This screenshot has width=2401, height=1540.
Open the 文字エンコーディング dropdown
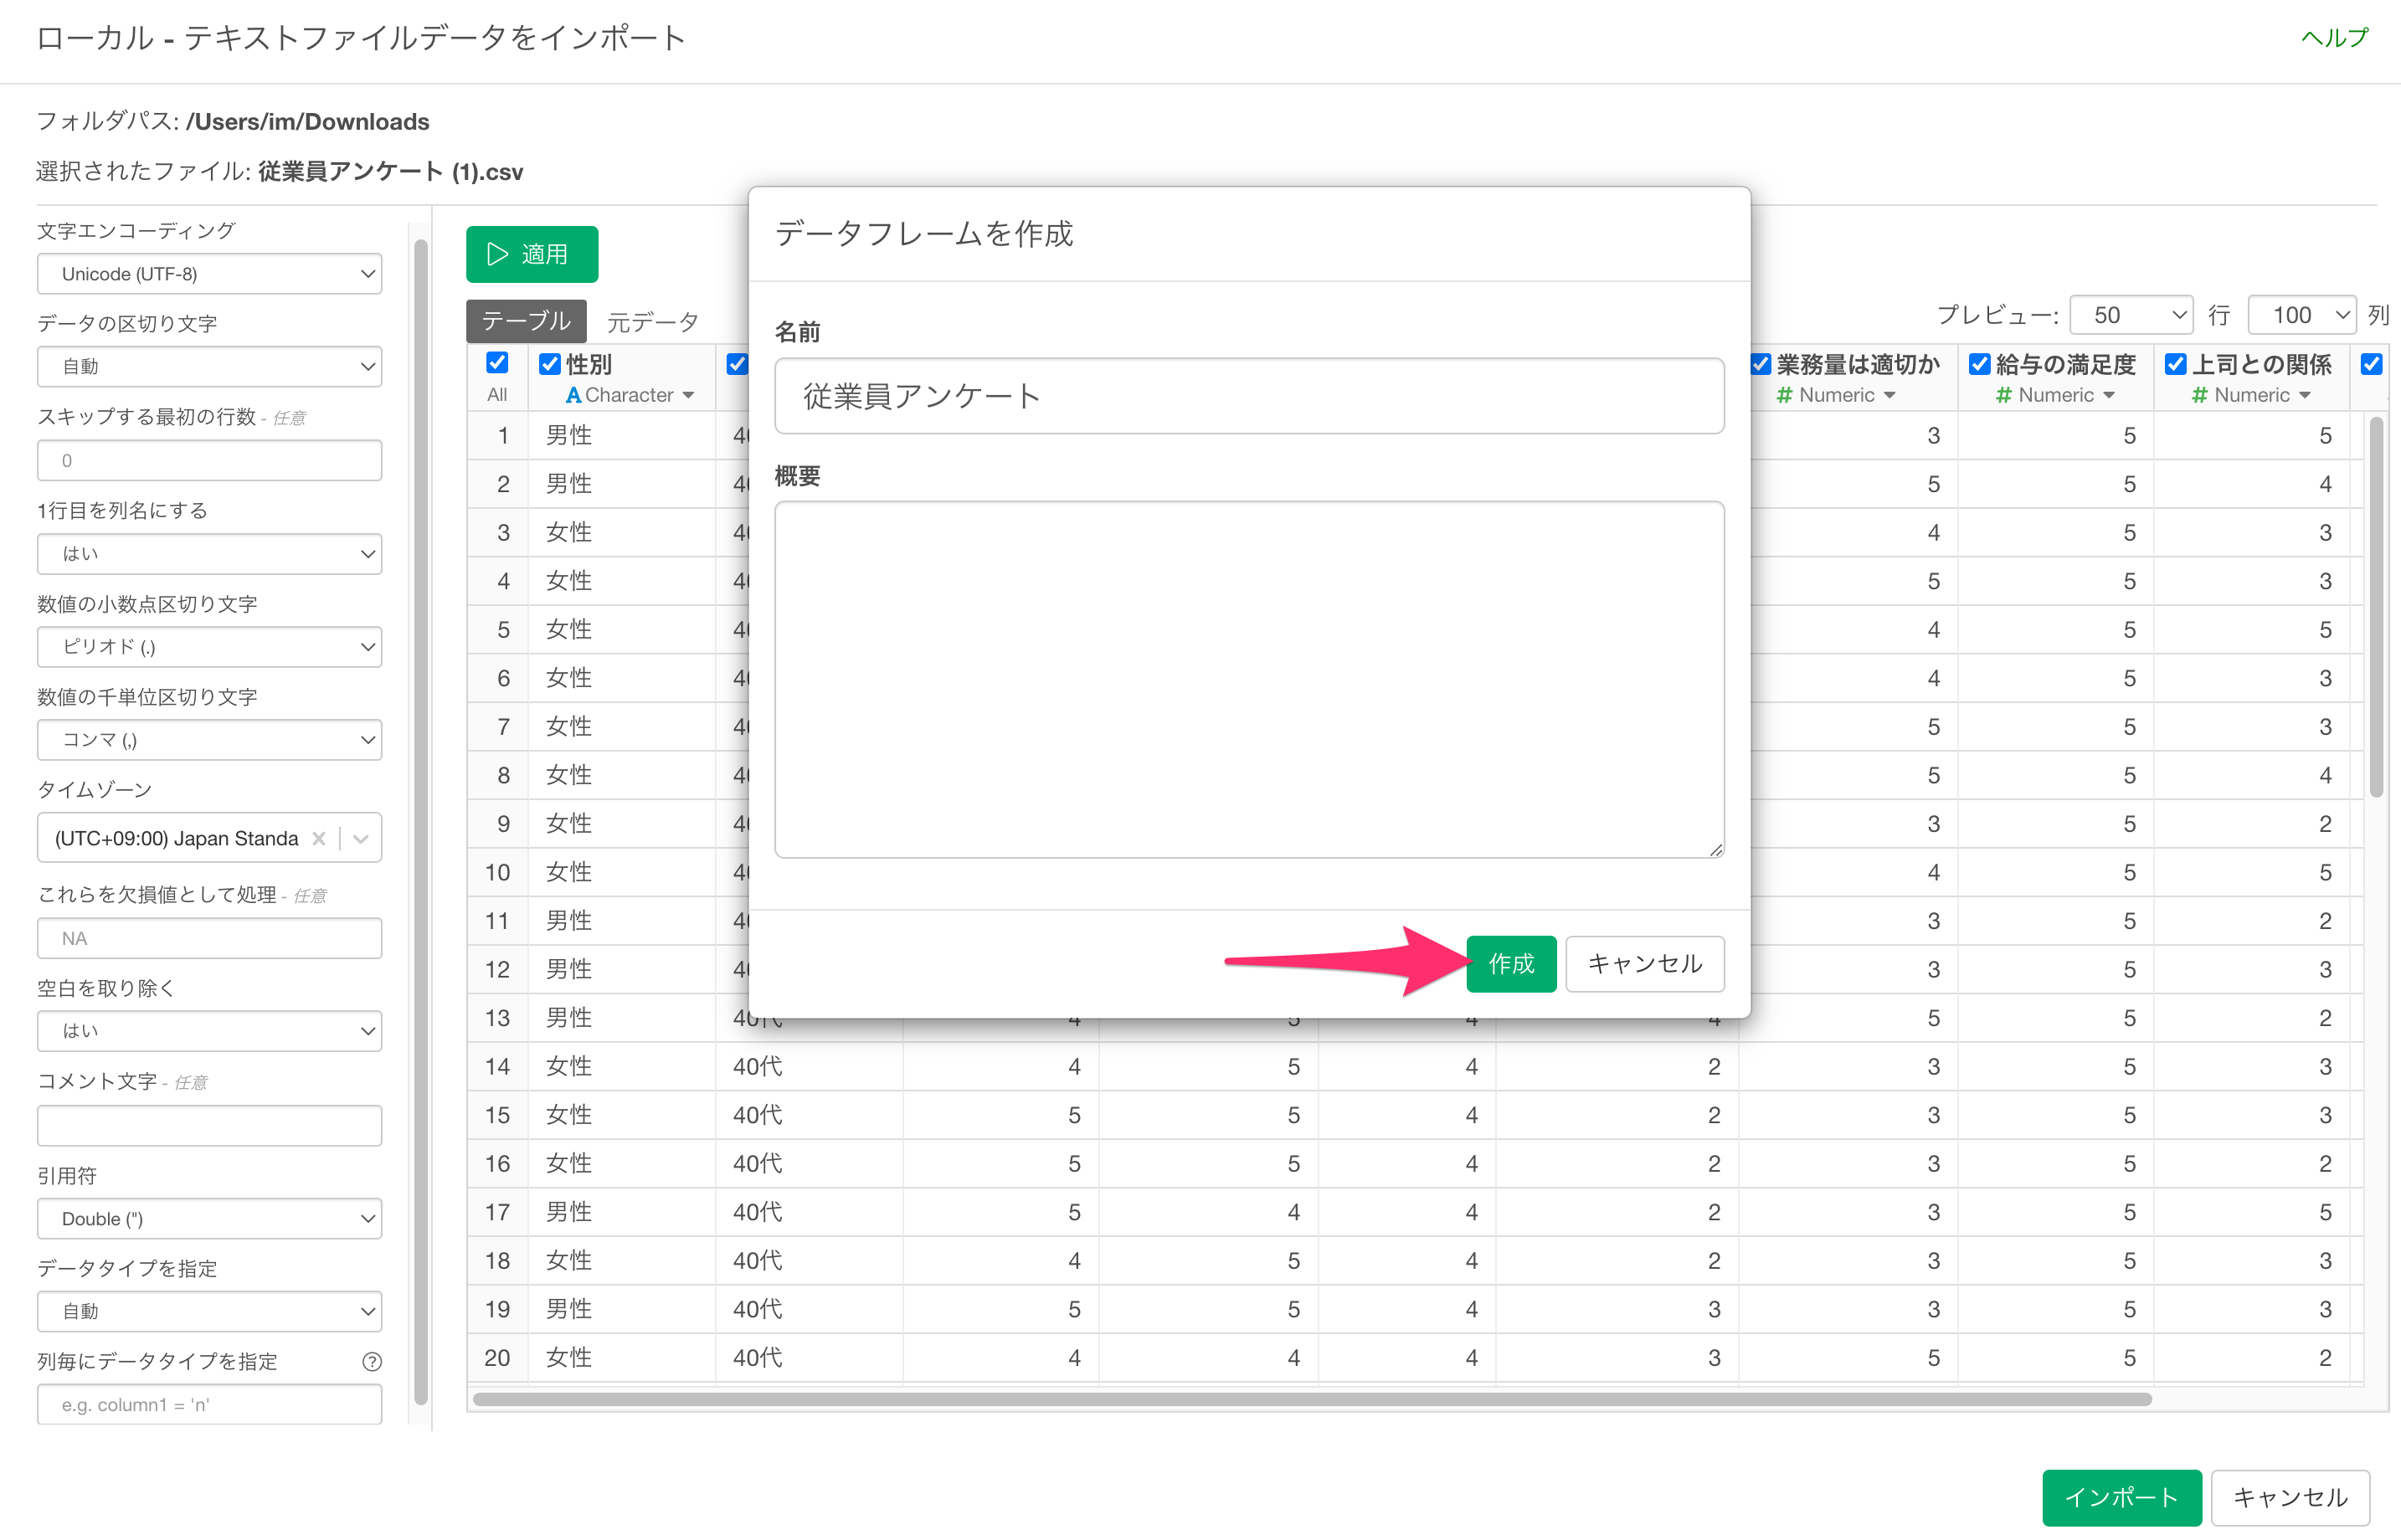(210, 274)
